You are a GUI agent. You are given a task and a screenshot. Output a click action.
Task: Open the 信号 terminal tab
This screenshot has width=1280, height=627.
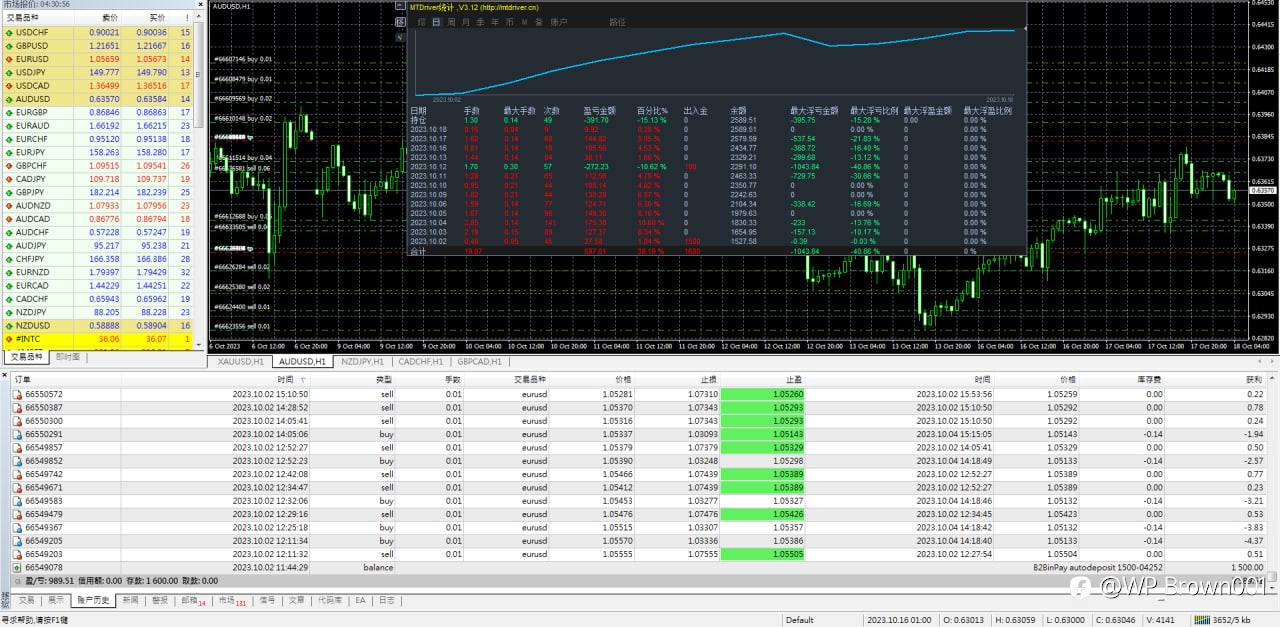point(267,600)
